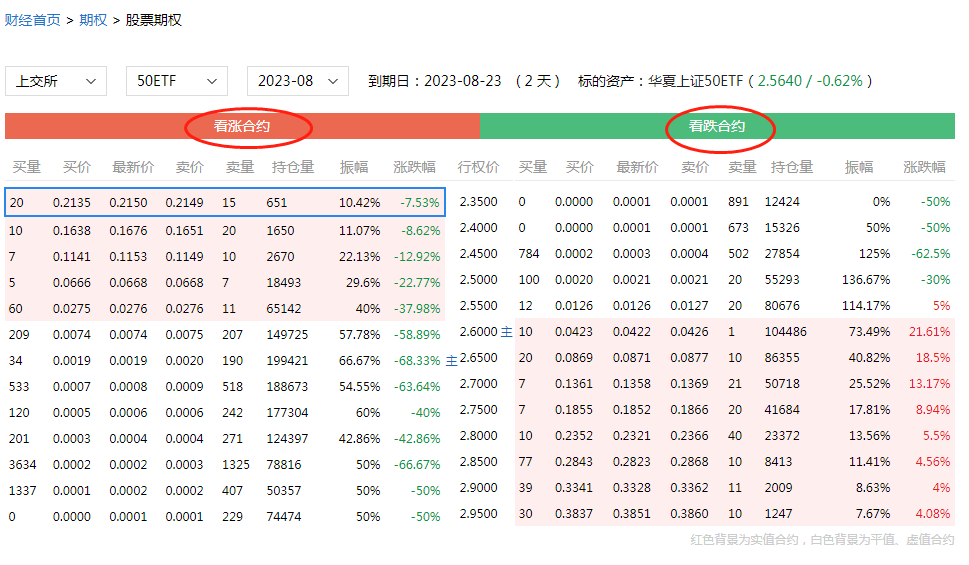Sort by call-side 持仓量 column header
The width and height of the screenshot is (969, 565).
[x=293, y=167]
